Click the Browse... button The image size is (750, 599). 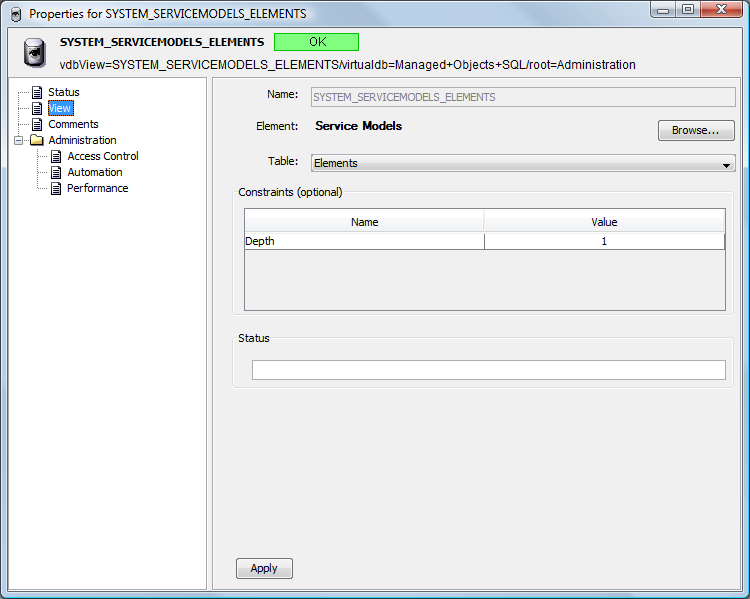click(x=696, y=131)
